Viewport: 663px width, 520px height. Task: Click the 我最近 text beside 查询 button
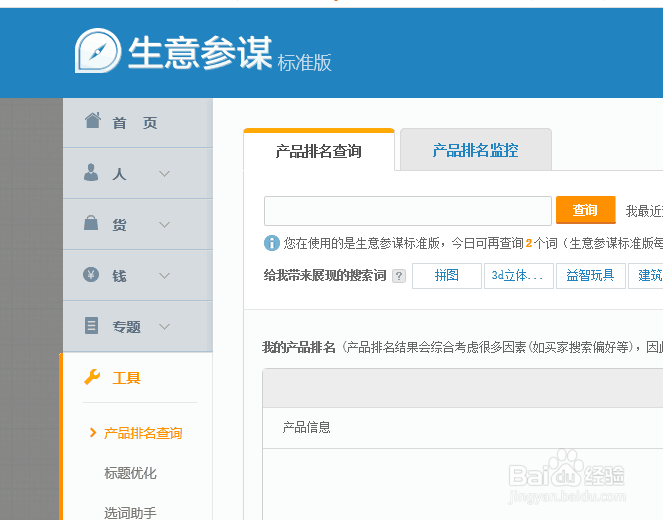[x=644, y=211]
